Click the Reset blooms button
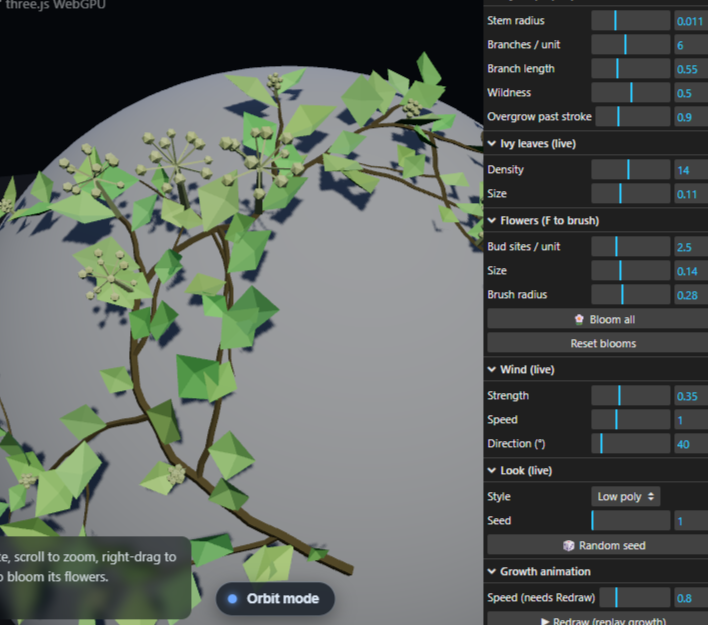 coord(598,343)
